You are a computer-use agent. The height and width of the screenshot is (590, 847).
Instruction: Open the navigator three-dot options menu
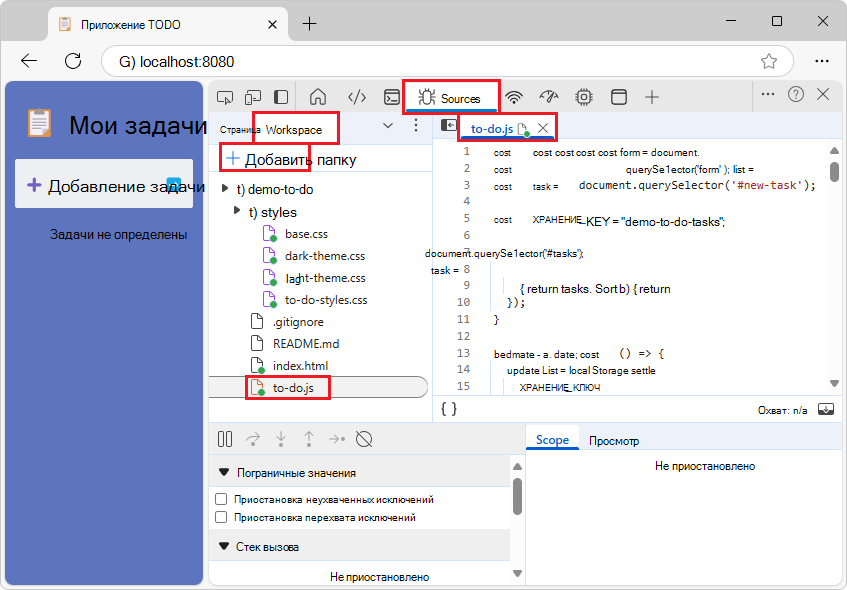pos(415,126)
